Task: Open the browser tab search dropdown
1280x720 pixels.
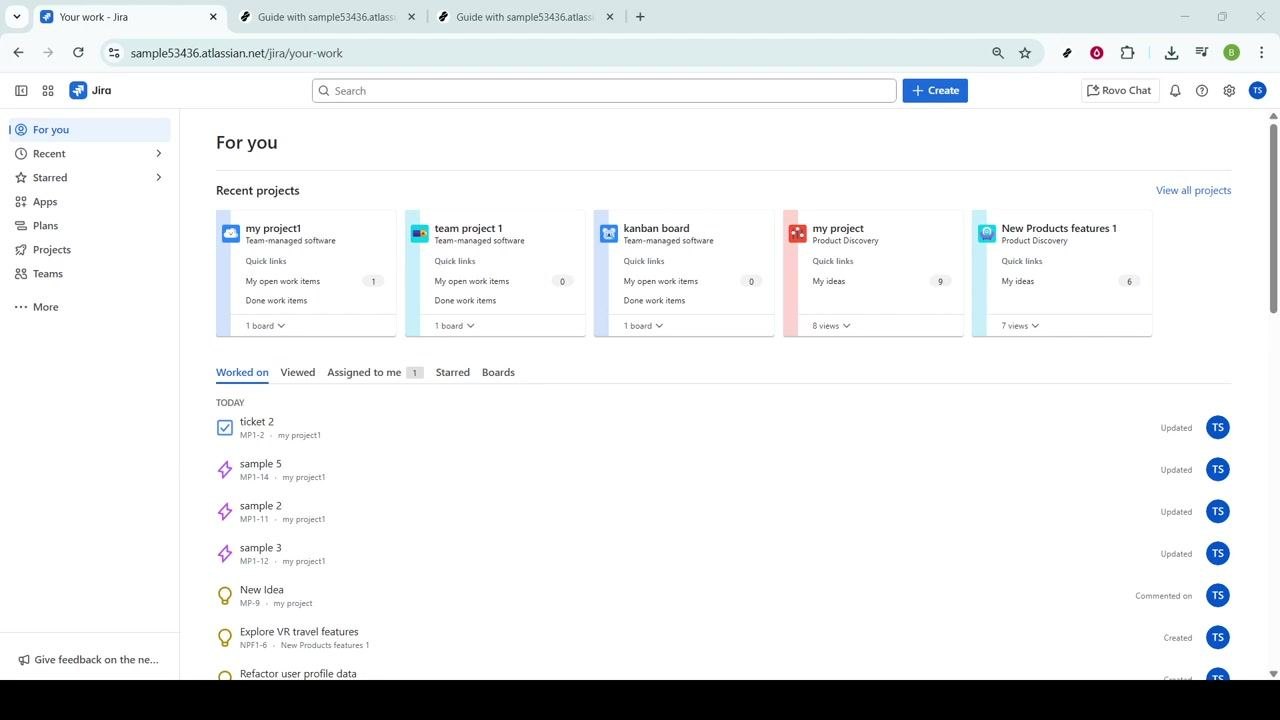Action: coord(17,17)
